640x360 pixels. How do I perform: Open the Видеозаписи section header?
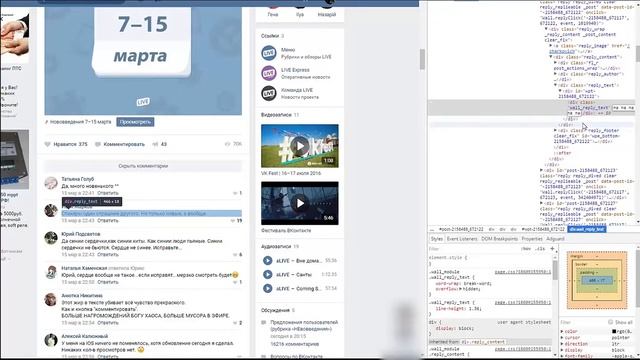(276, 115)
